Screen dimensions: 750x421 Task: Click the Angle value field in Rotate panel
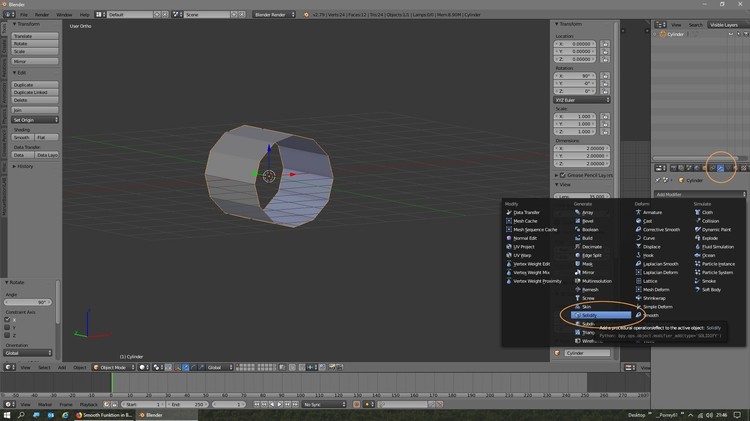(29, 301)
